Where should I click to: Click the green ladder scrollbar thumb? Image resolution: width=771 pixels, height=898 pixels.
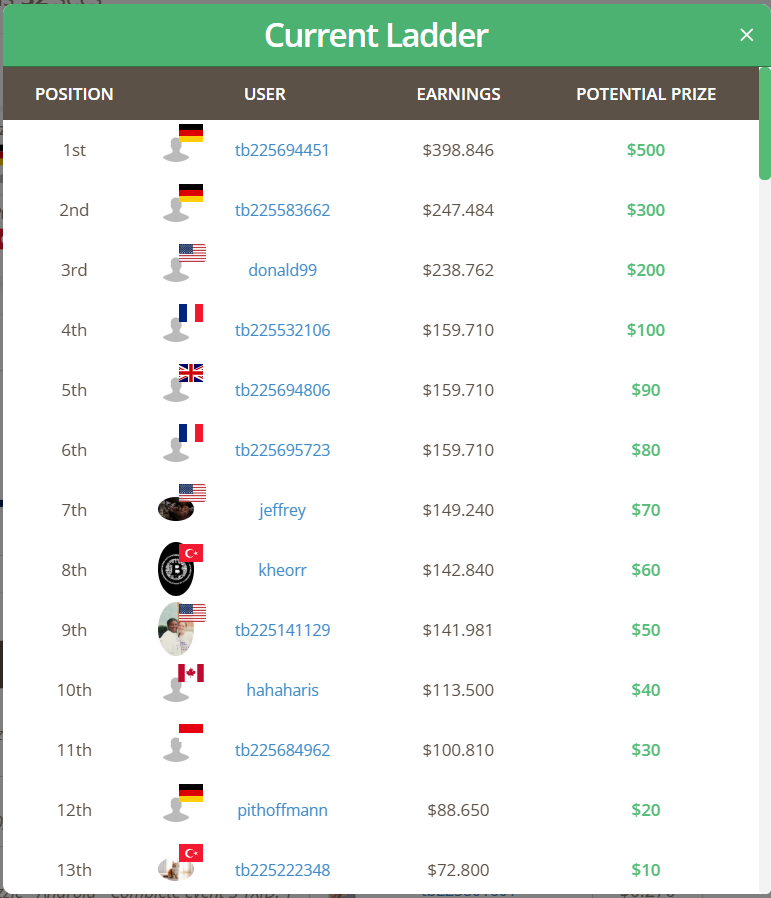(765, 124)
